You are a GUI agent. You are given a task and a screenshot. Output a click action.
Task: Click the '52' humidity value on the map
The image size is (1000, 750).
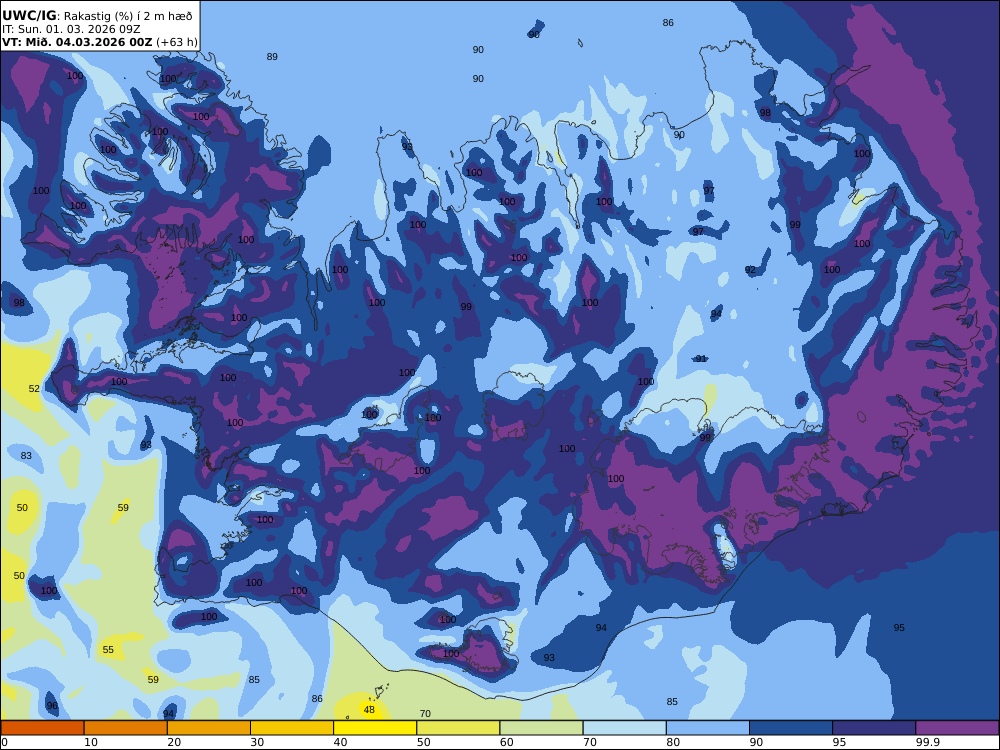[34, 388]
